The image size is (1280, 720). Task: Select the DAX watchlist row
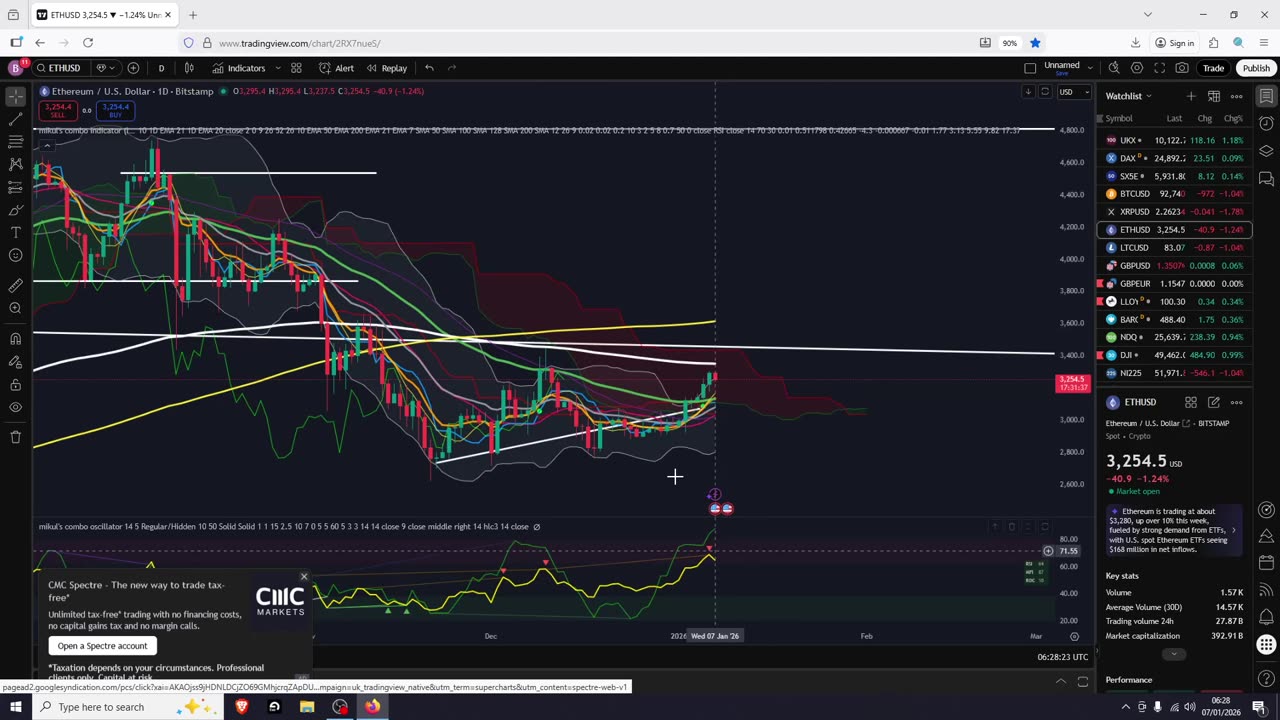1174,158
